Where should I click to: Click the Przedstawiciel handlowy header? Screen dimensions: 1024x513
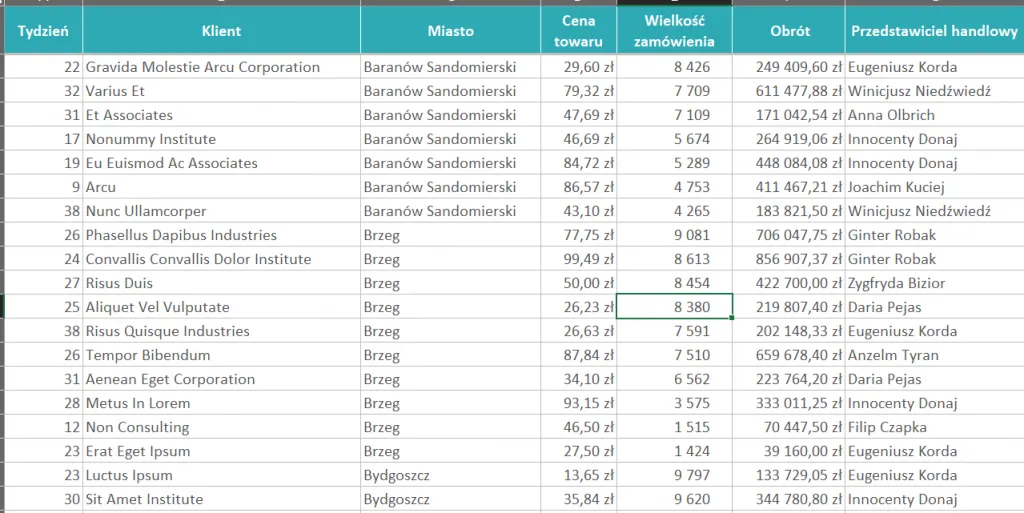click(934, 31)
